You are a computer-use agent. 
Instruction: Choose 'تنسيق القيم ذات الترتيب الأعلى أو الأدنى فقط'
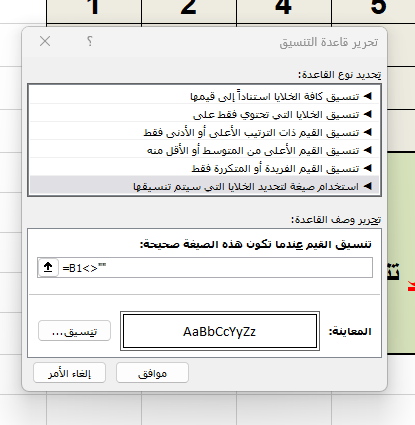204,132
